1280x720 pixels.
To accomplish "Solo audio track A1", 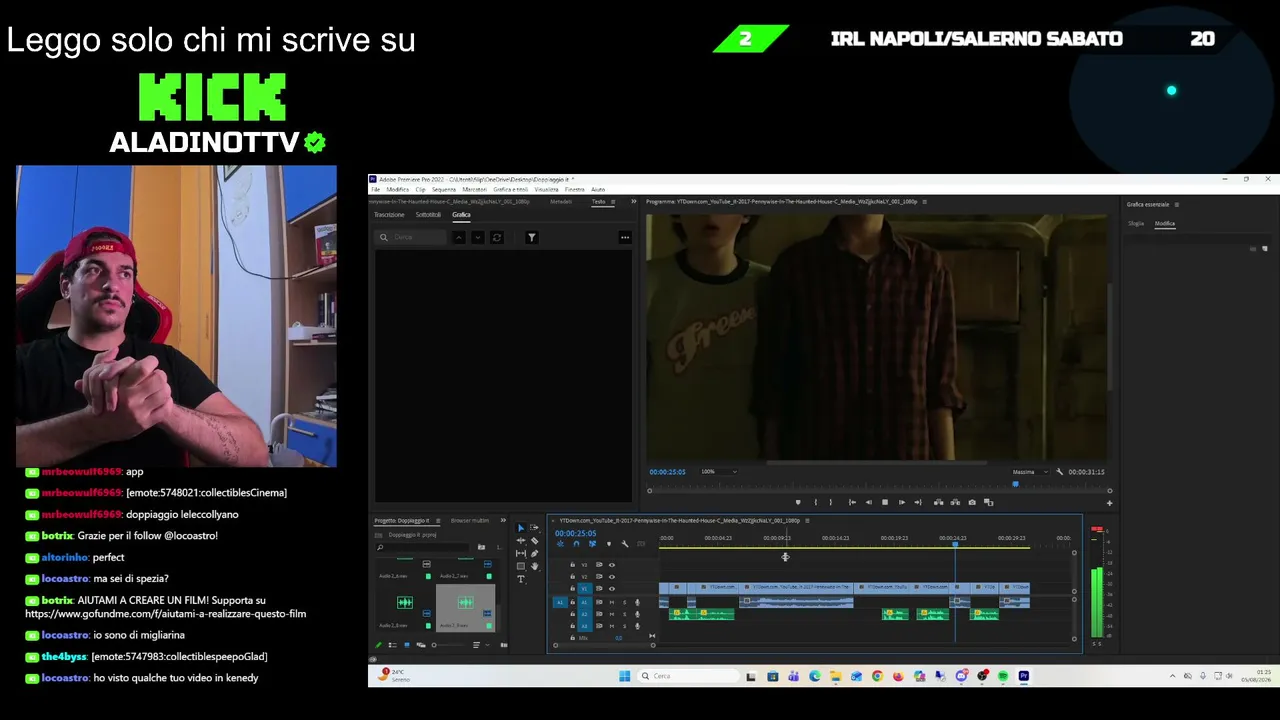I will click(624, 602).
